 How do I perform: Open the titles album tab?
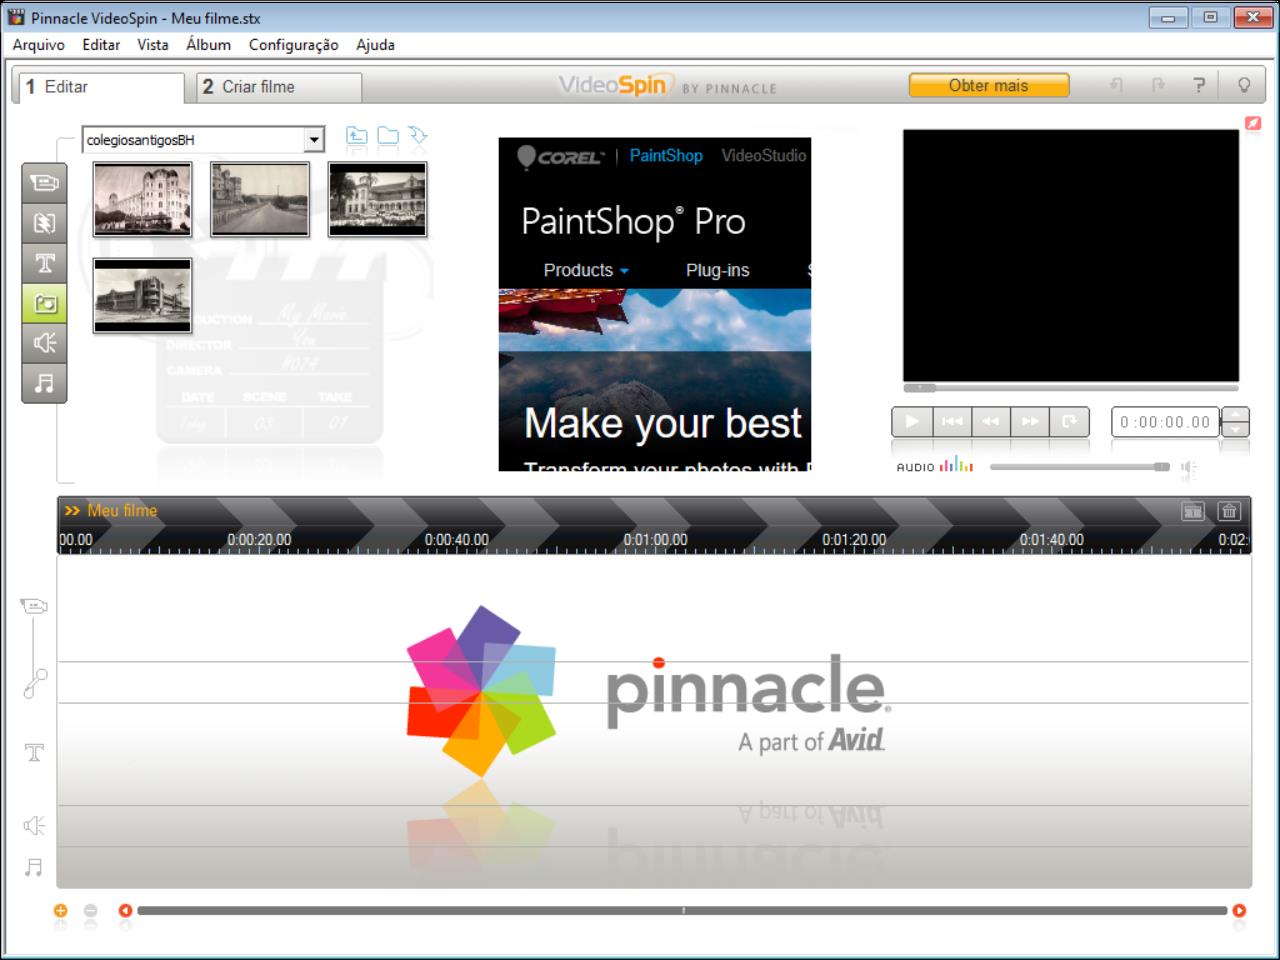(x=44, y=263)
